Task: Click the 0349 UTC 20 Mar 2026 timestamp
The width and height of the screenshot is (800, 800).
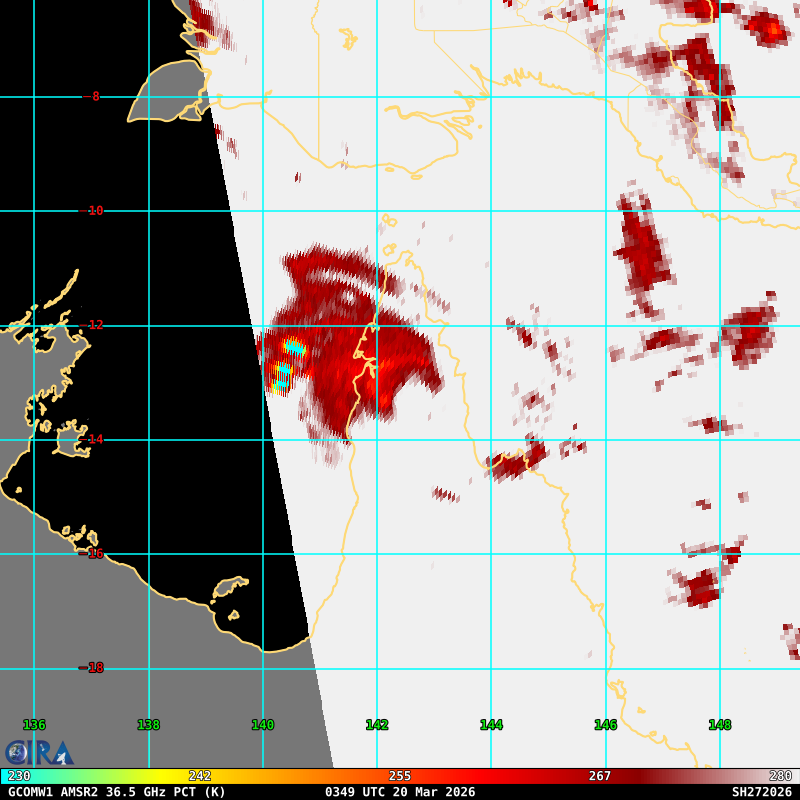Action: (x=400, y=792)
